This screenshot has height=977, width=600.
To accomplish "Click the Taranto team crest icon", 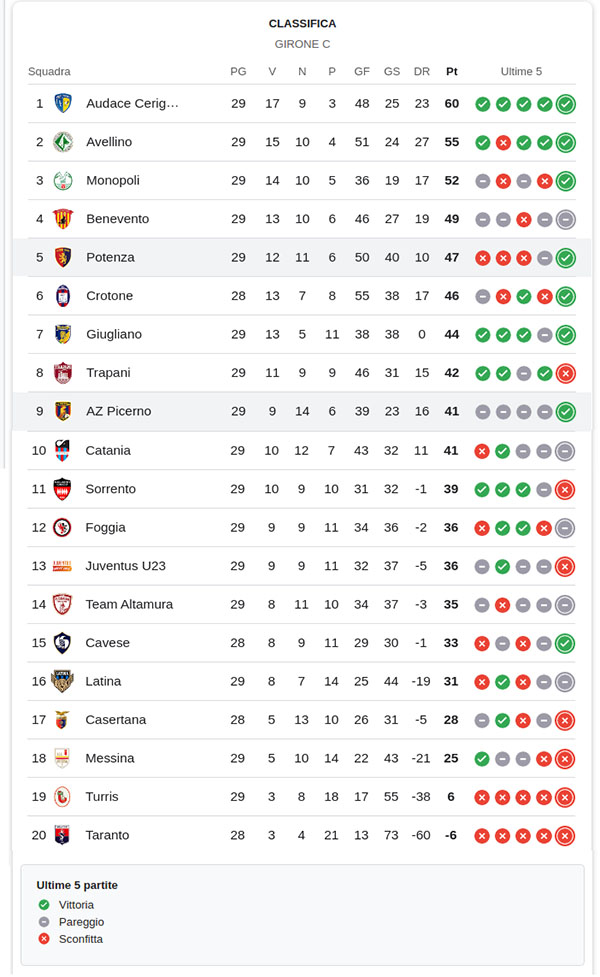I will [63, 835].
